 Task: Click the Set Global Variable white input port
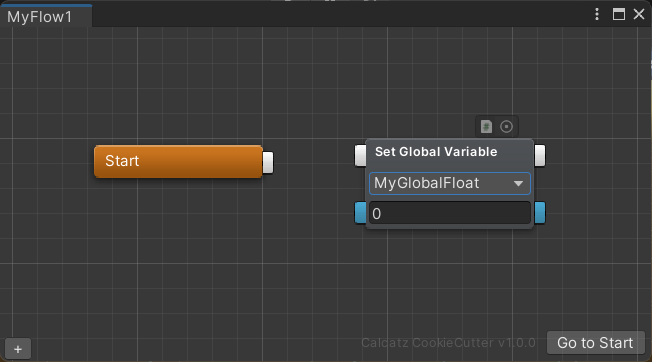pyautogui.click(x=360, y=155)
